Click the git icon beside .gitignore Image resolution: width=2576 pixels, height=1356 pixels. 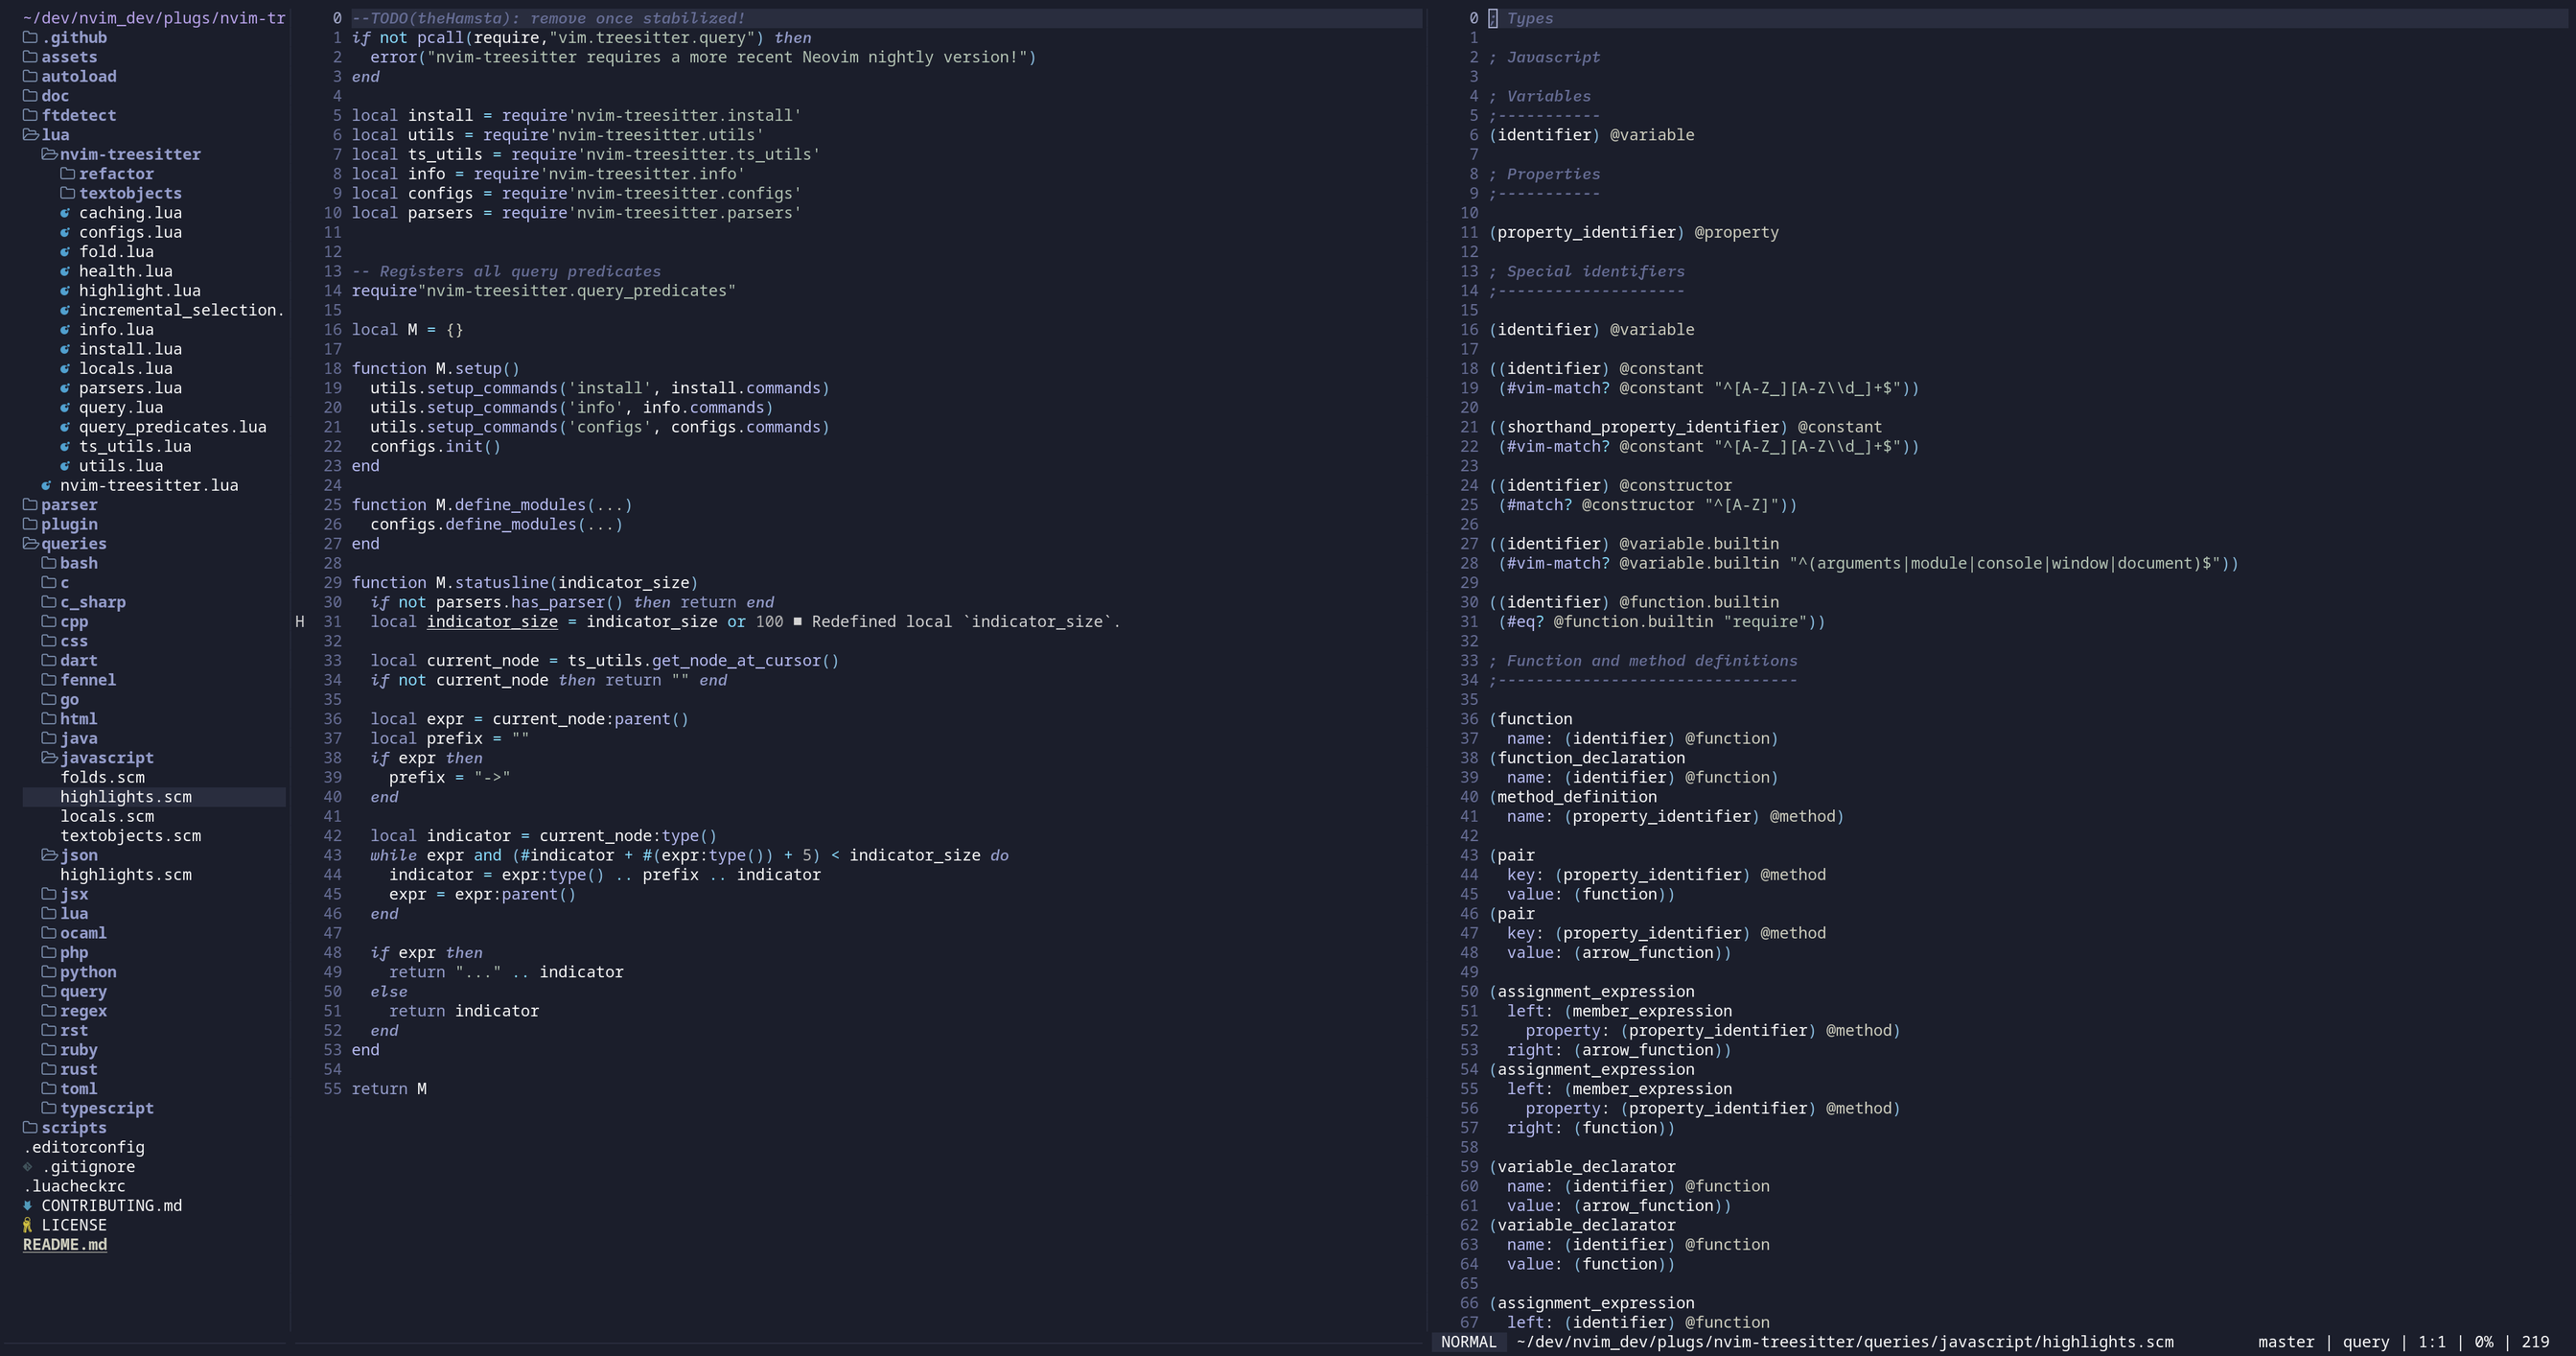tap(28, 1167)
